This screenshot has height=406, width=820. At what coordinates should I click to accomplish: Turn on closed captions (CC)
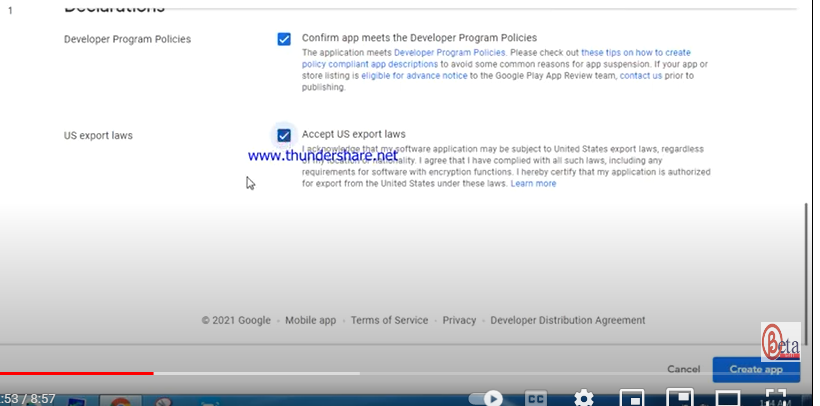pos(537,398)
